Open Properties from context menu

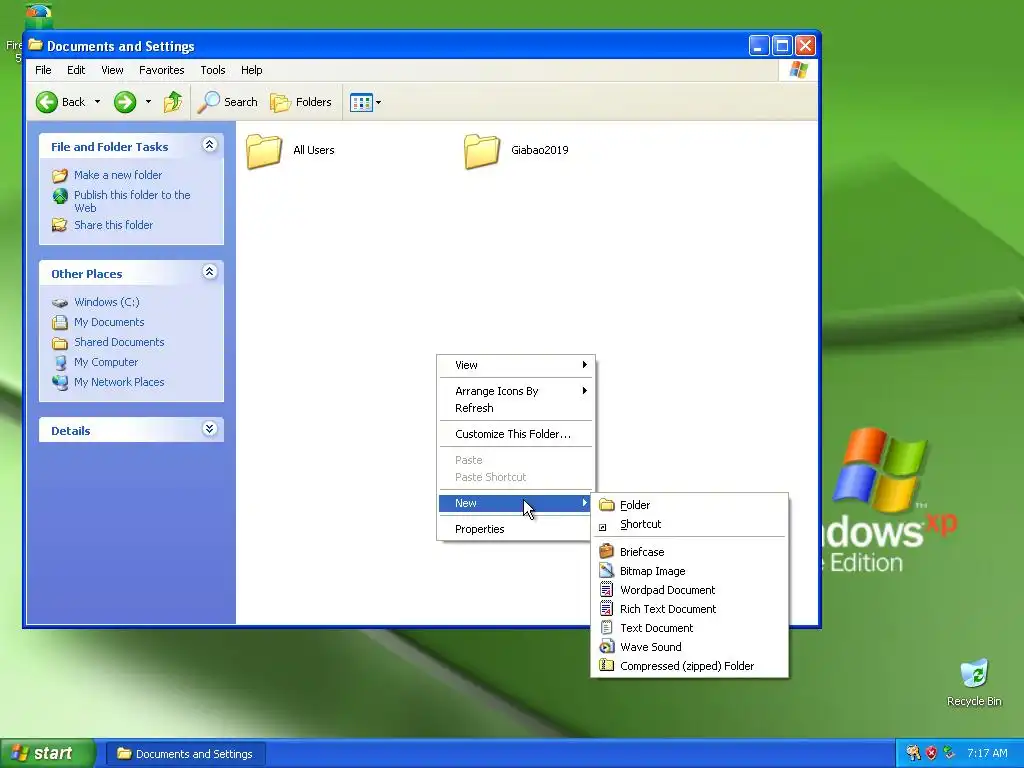point(515,529)
